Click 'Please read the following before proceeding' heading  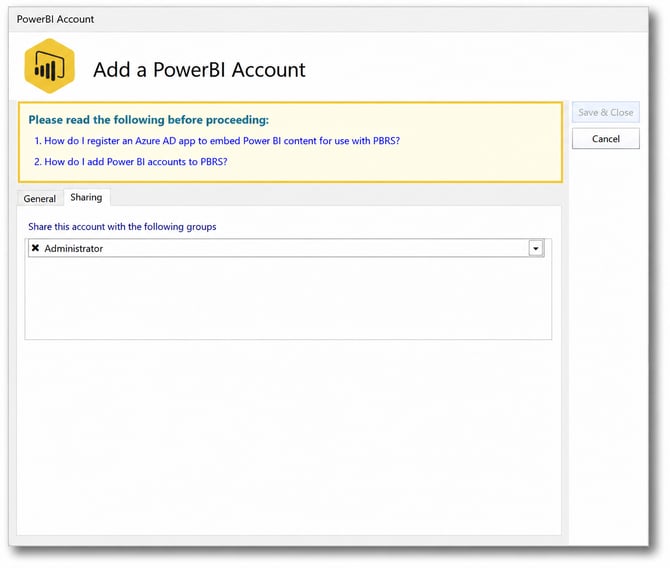click(149, 120)
